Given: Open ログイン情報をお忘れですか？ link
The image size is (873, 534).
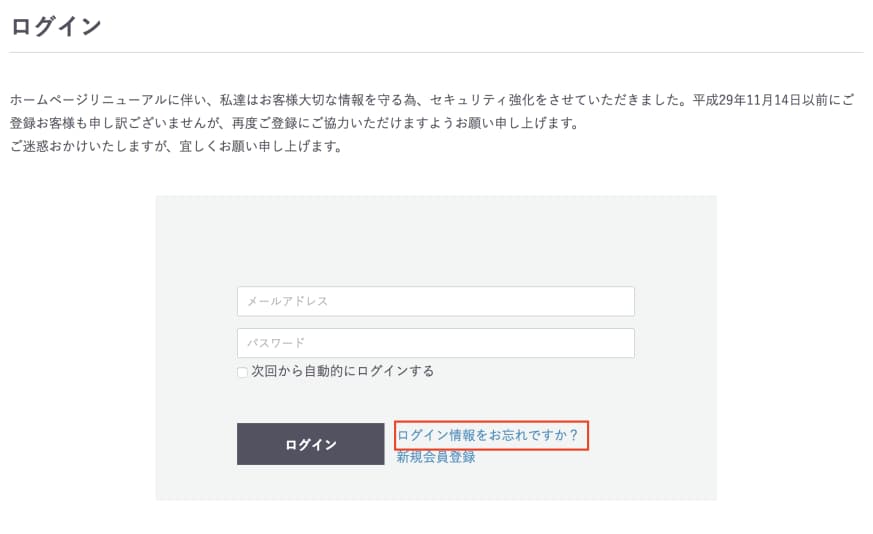Looking at the screenshot, I should pos(488,435).
